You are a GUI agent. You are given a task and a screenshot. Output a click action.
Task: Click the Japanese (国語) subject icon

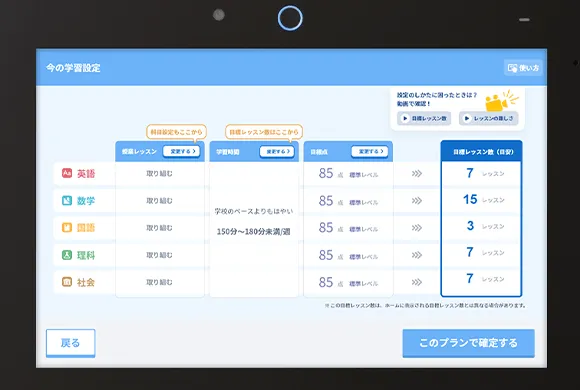[67, 227]
